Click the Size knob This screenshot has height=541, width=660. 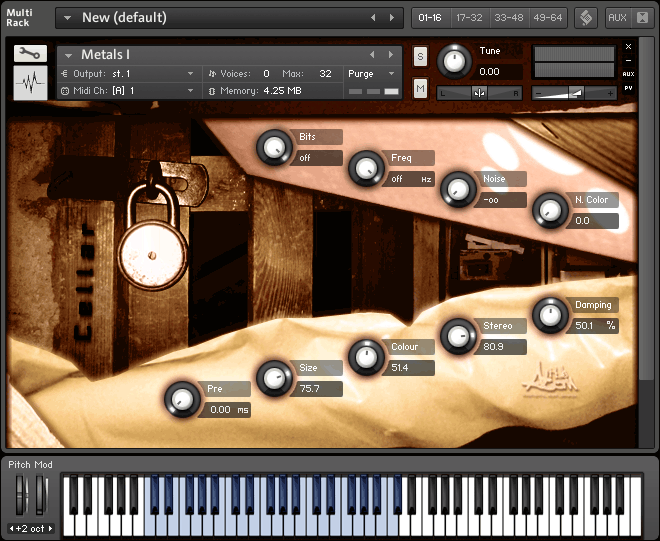(274, 378)
